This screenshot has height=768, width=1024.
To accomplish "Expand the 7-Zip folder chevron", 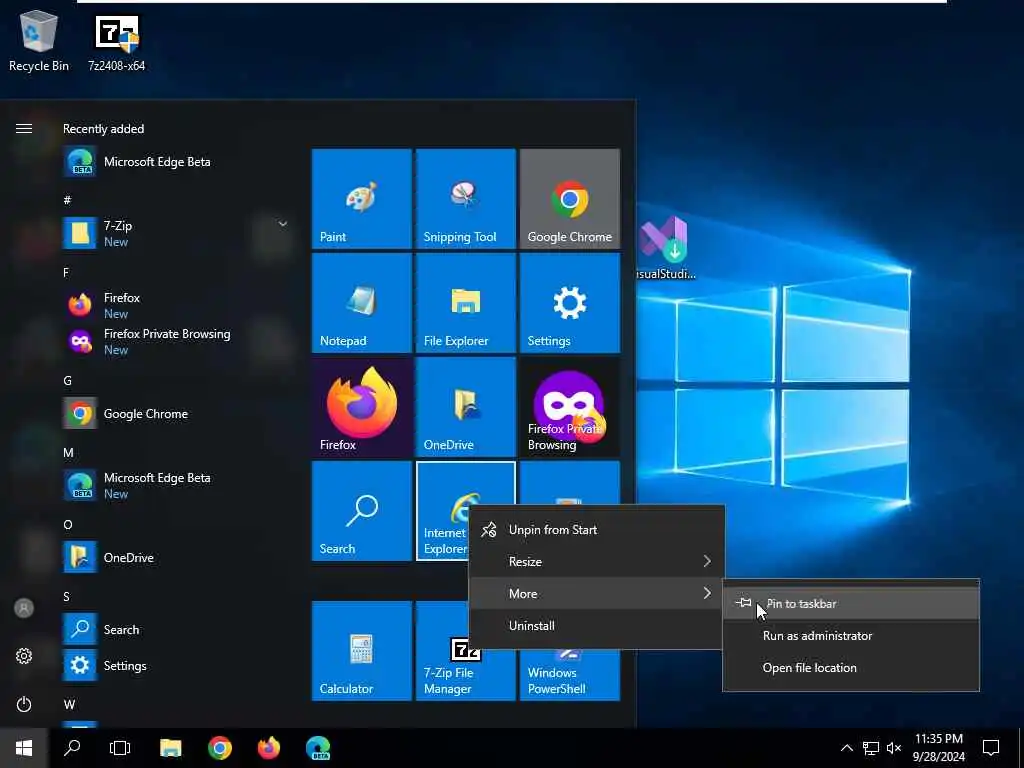I will click(283, 224).
